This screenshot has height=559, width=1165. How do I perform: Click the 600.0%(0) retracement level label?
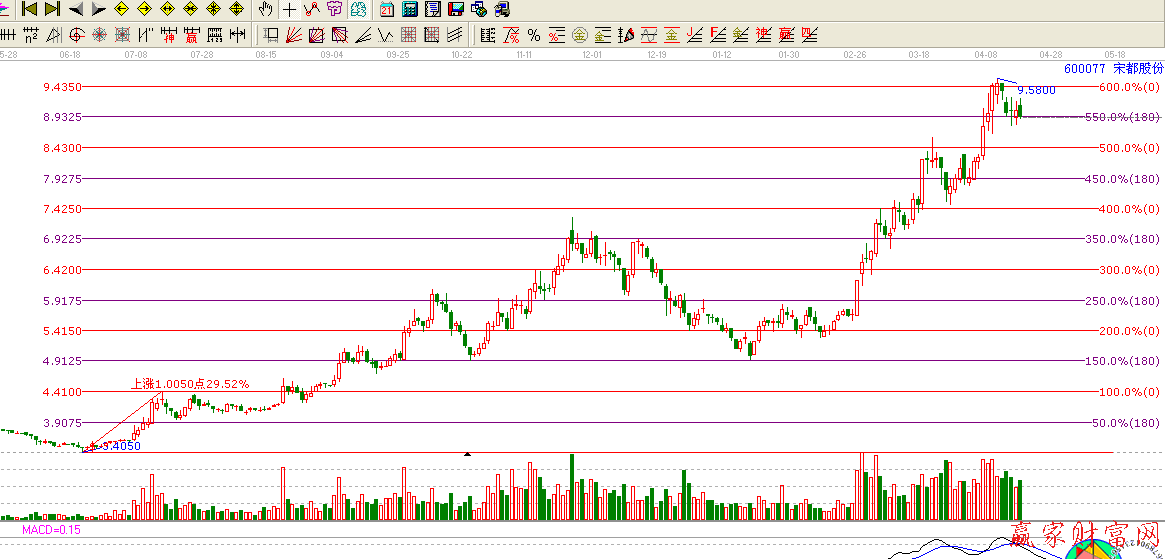coord(1129,87)
